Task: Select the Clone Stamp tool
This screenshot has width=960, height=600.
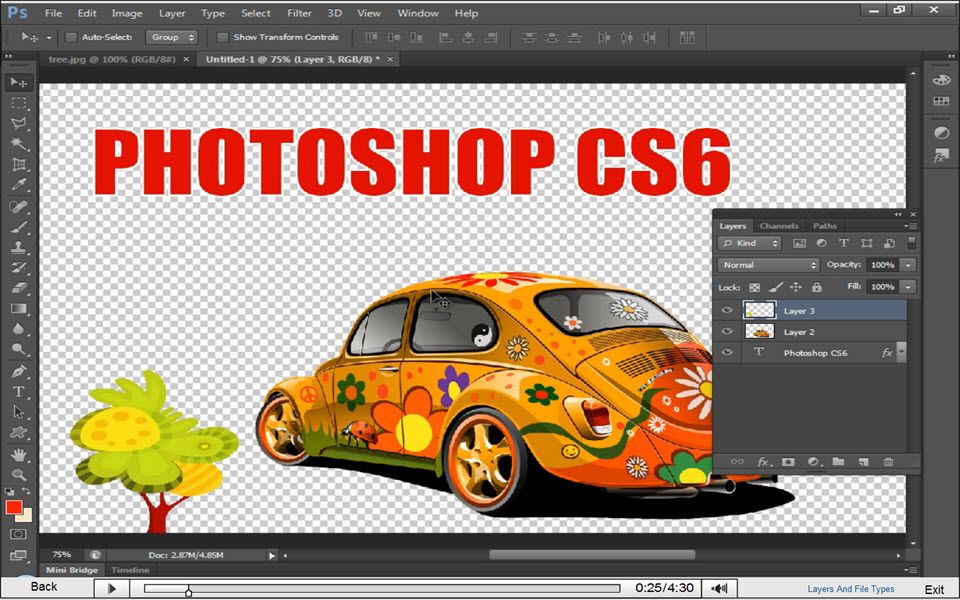Action: click(x=19, y=247)
